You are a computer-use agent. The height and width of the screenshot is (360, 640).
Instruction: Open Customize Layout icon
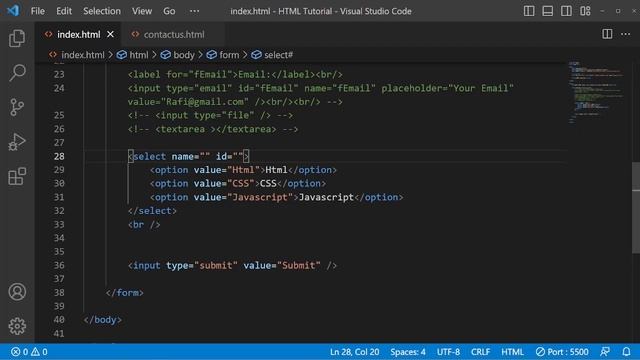pyautogui.click(x=585, y=11)
